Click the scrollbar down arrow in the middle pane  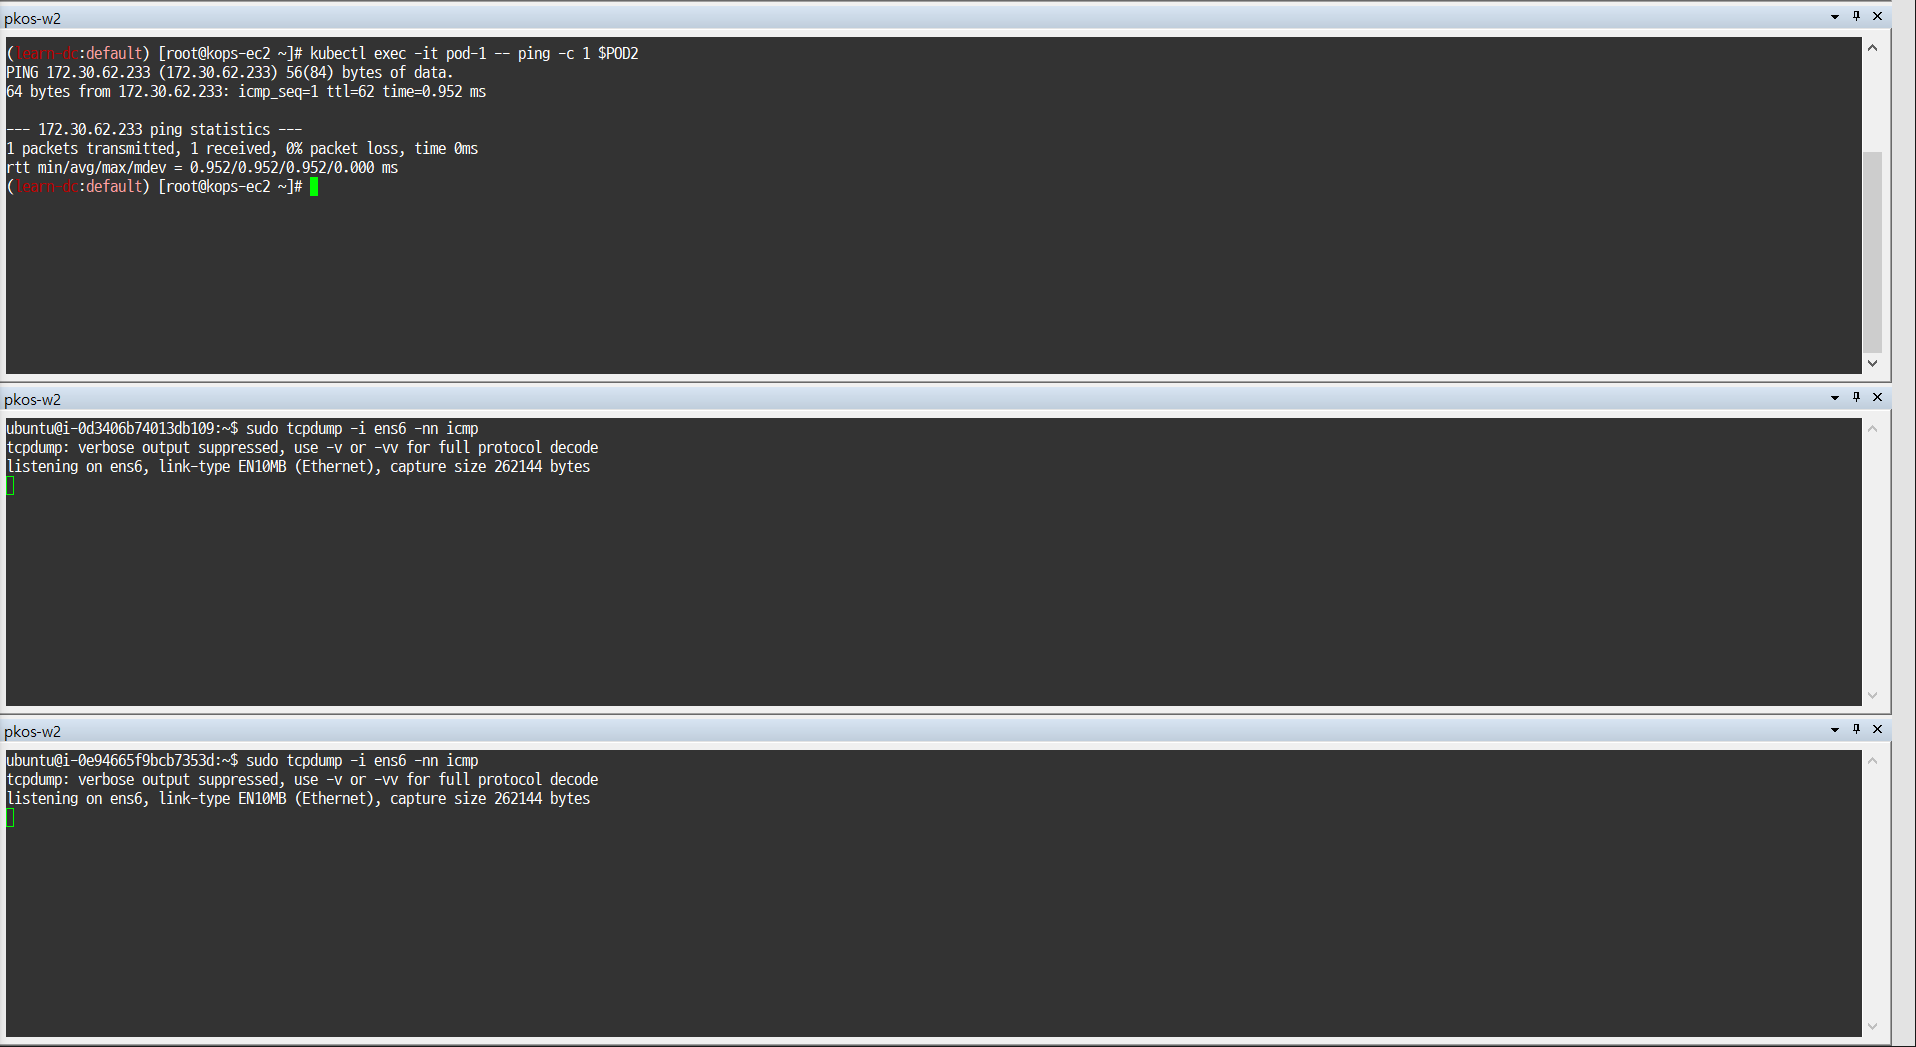point(1872,695)
